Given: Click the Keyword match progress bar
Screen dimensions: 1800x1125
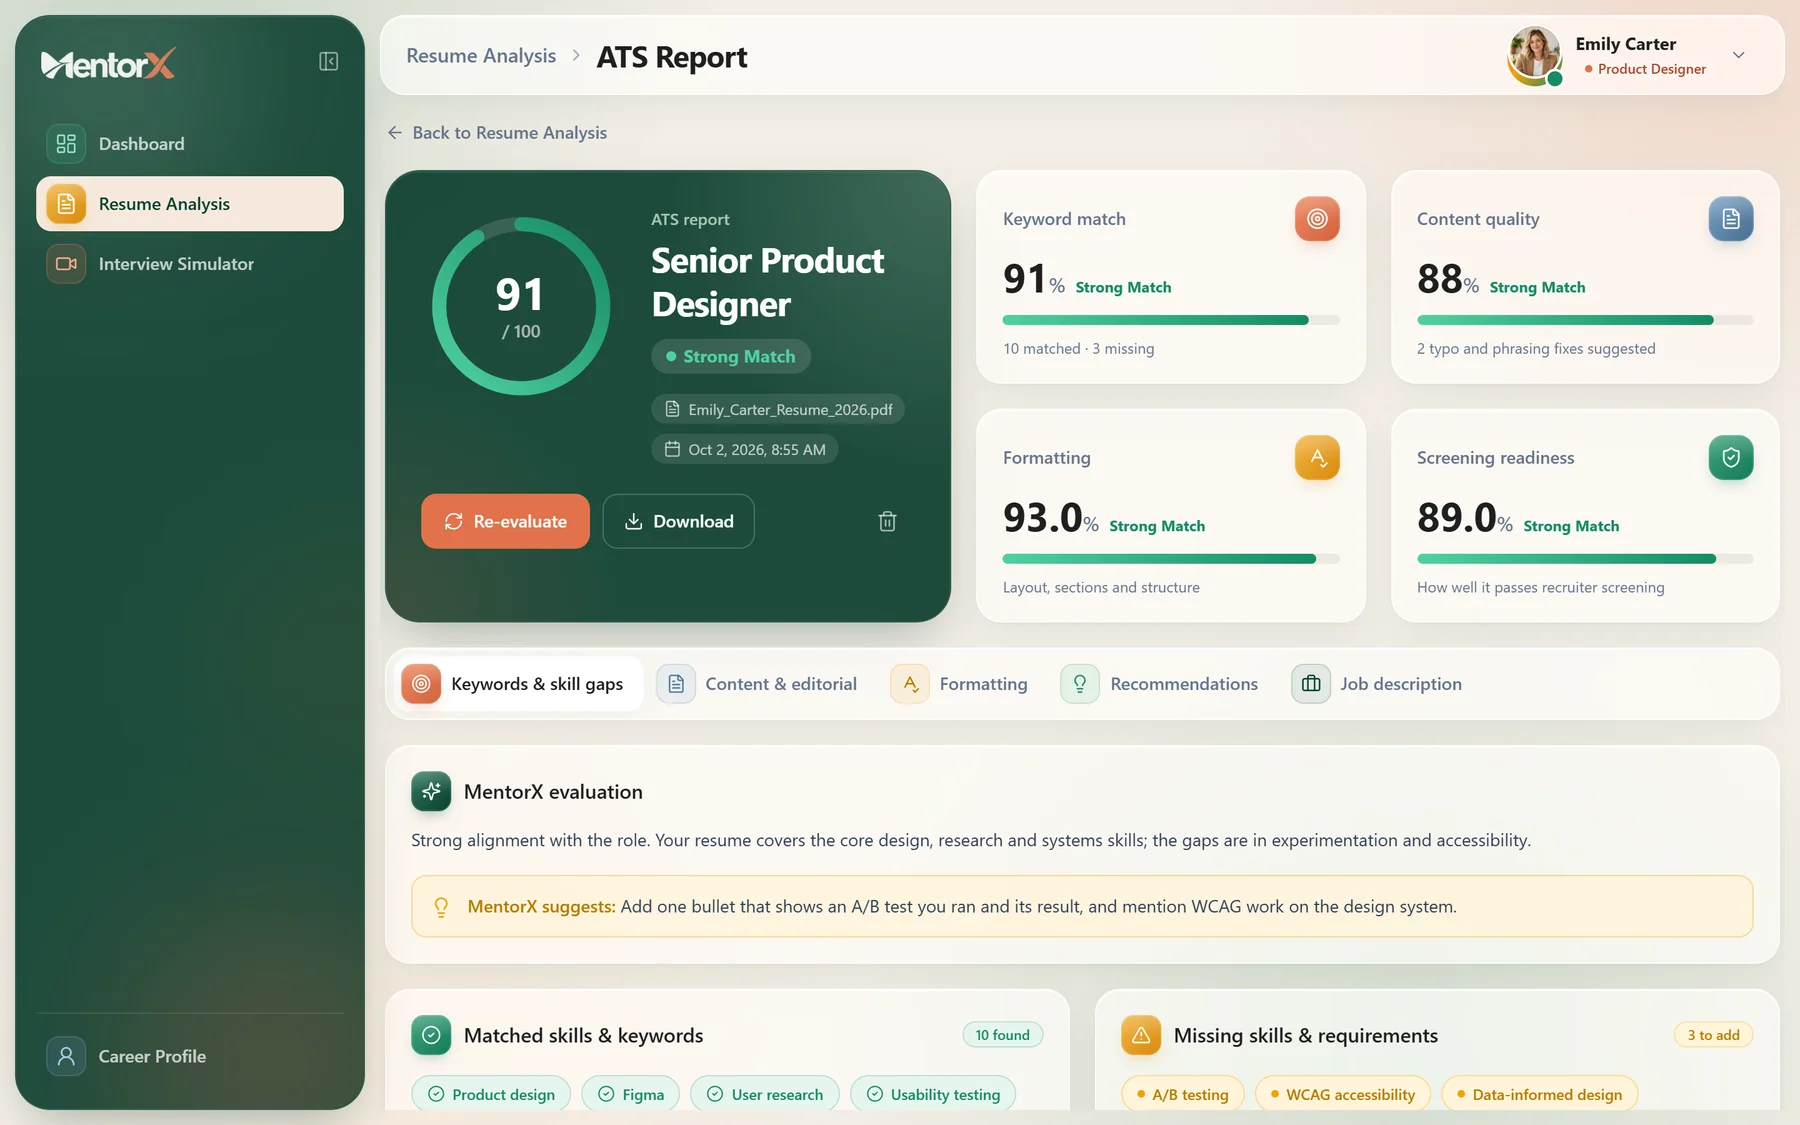Looking at the screenshot, I should [x=1171, y=320].
